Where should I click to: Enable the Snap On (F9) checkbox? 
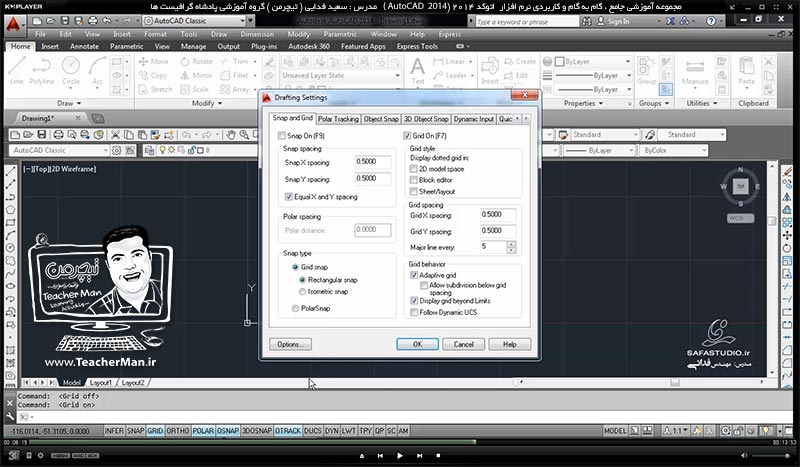(x=282, y=136)
